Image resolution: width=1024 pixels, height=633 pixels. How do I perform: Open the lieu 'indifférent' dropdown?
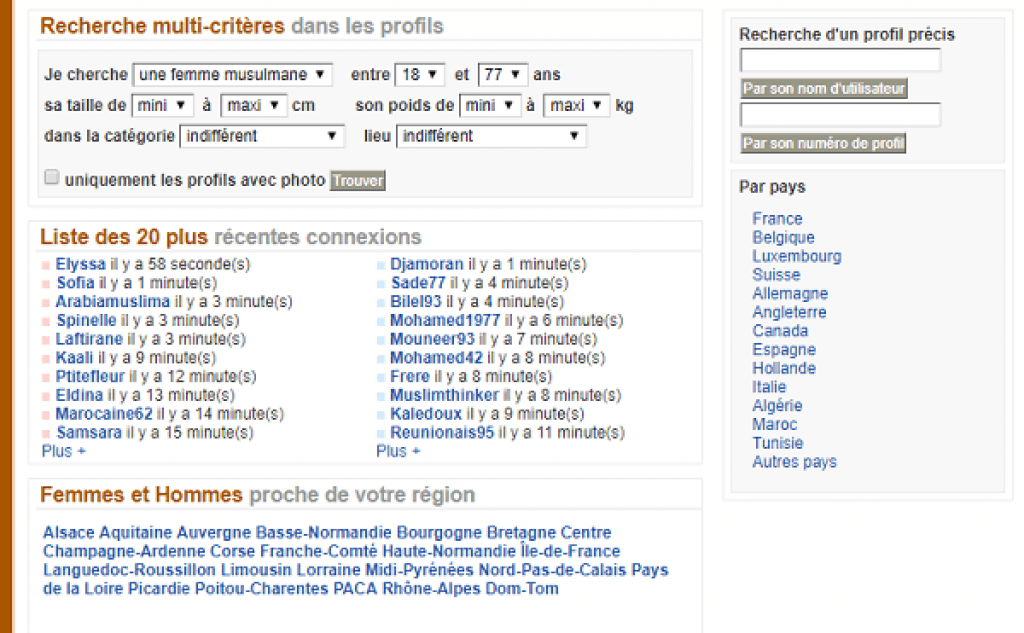pos(491,136)
